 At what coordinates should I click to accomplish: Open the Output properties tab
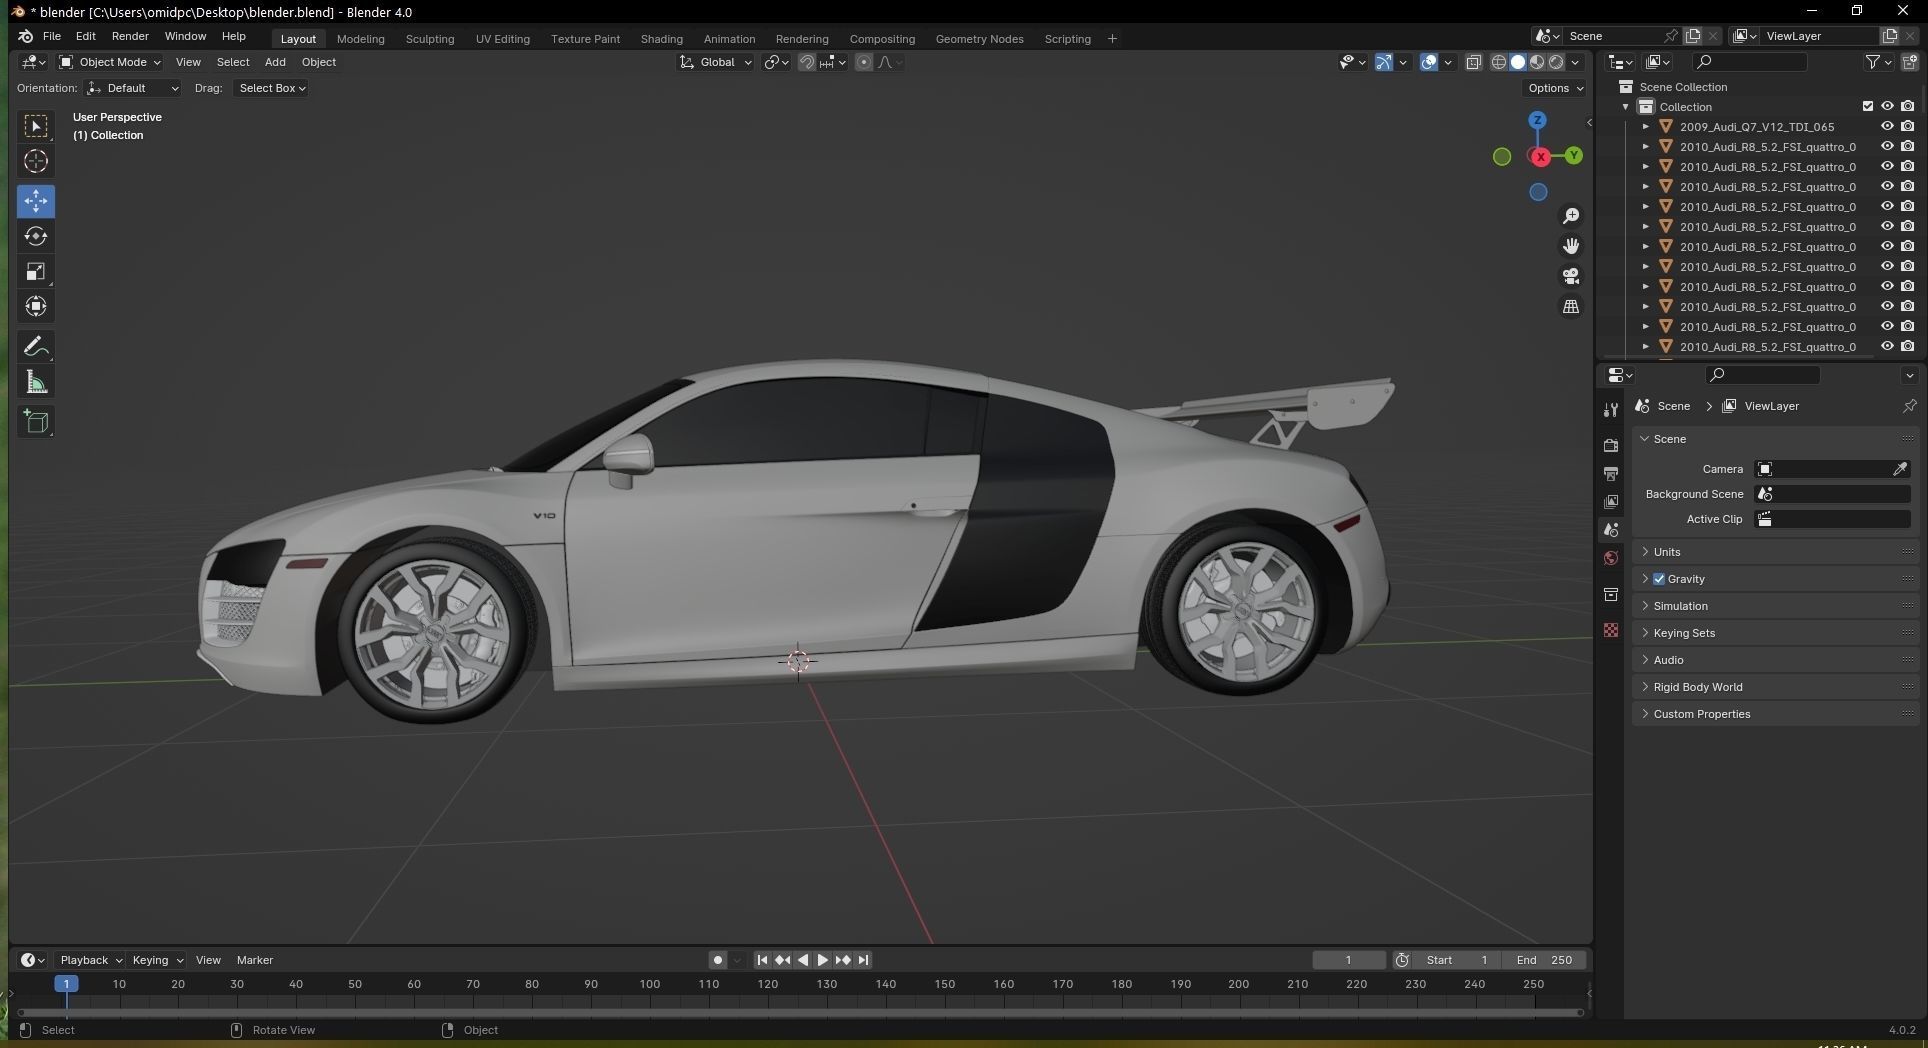1611,473
